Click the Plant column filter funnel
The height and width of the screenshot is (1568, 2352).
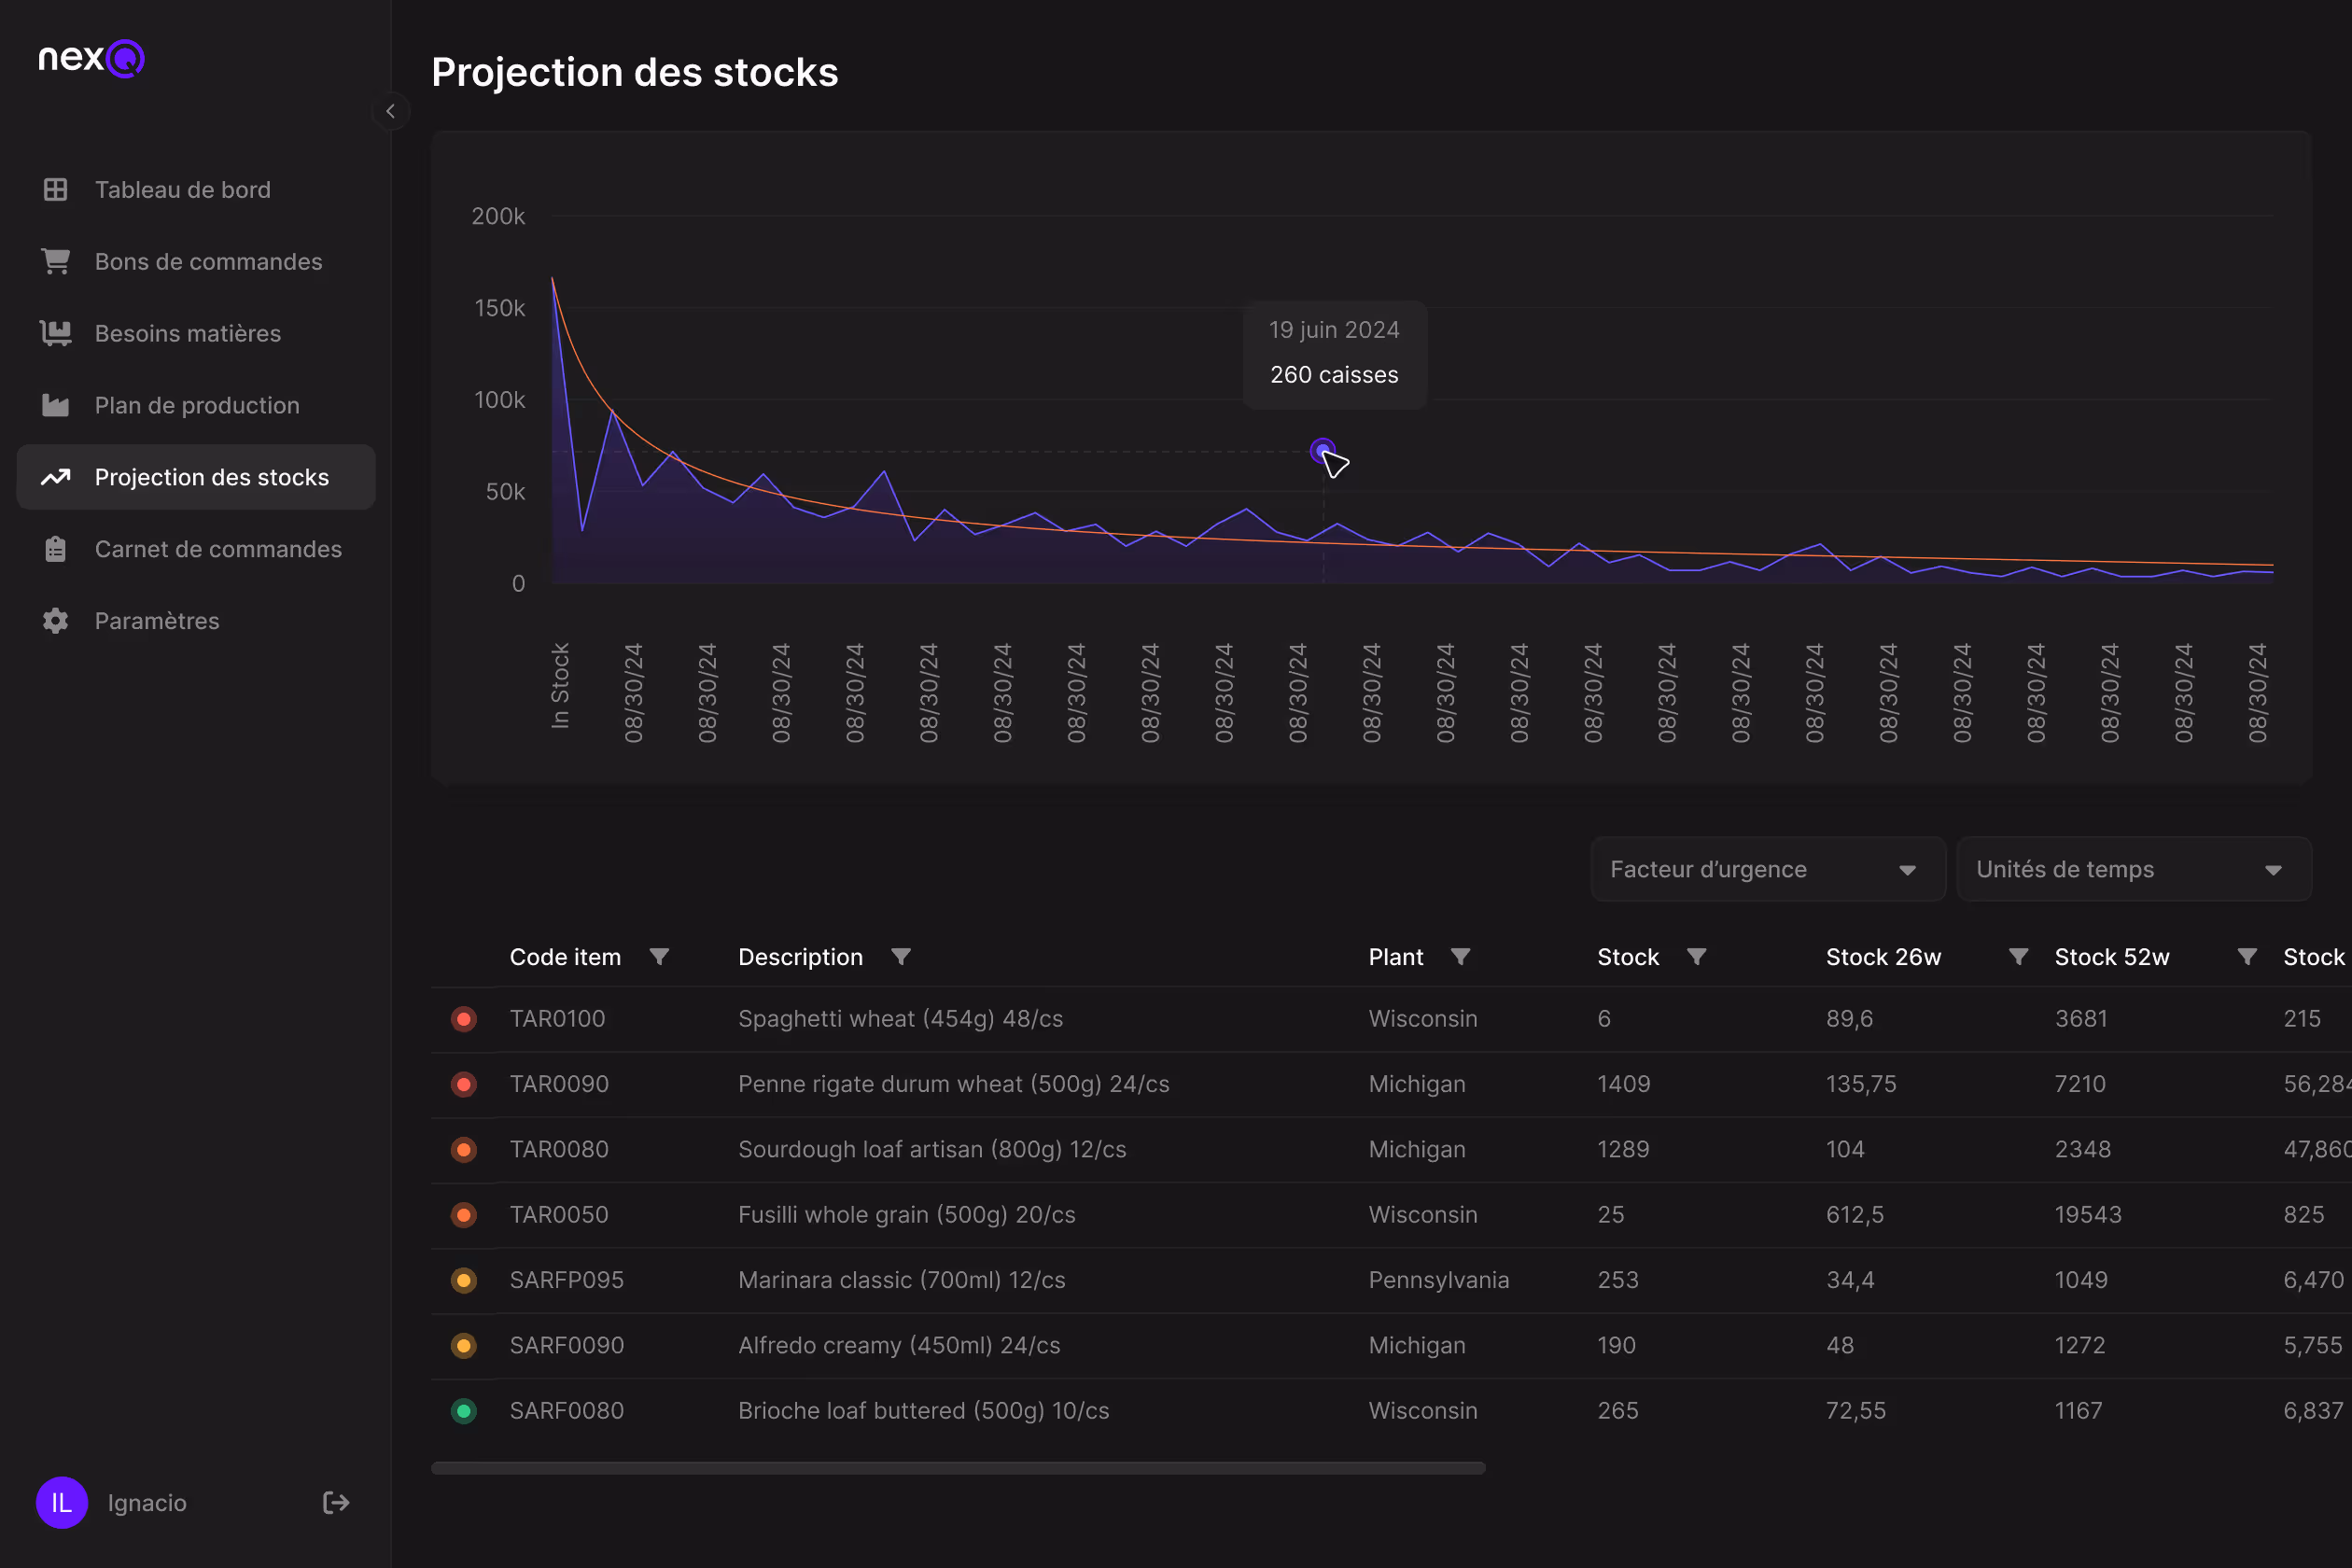coord(1460,957)
